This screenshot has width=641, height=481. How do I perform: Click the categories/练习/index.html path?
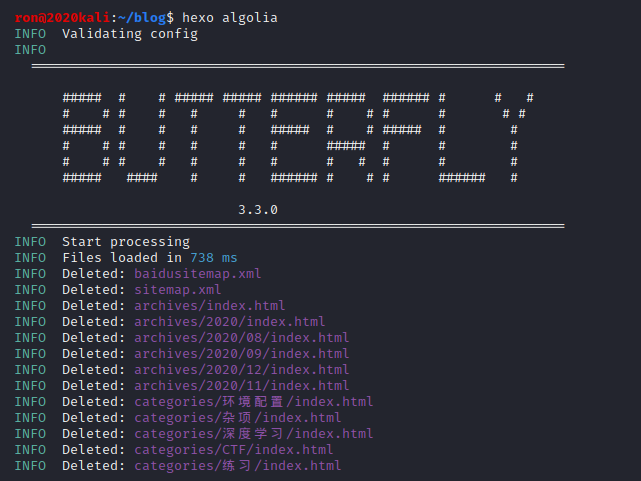[x=238, y=465]
